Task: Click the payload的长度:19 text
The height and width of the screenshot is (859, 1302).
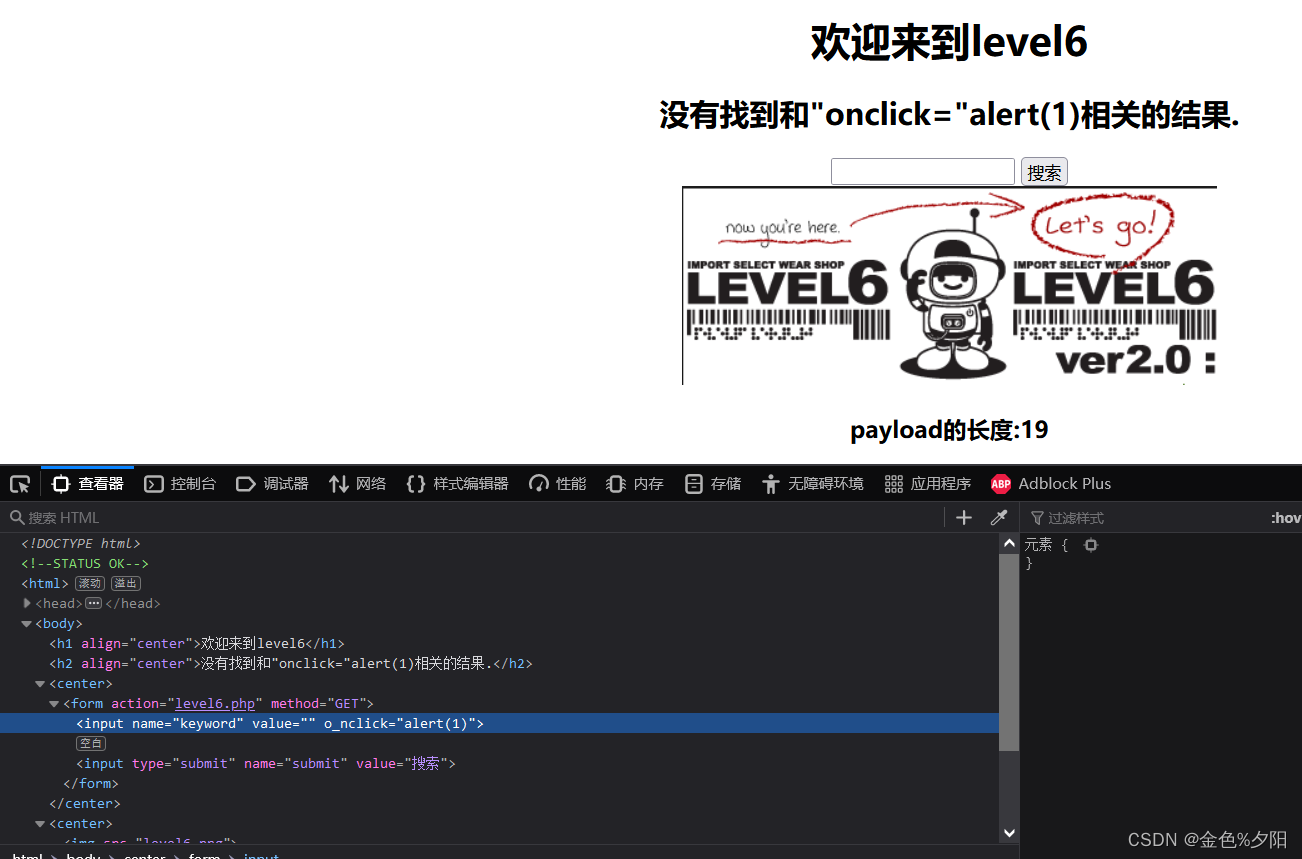Action: [x=949, y=430]
